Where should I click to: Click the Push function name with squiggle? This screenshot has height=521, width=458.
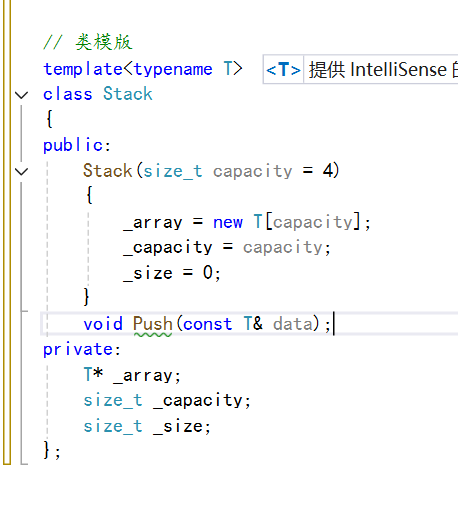click(153, 324)
